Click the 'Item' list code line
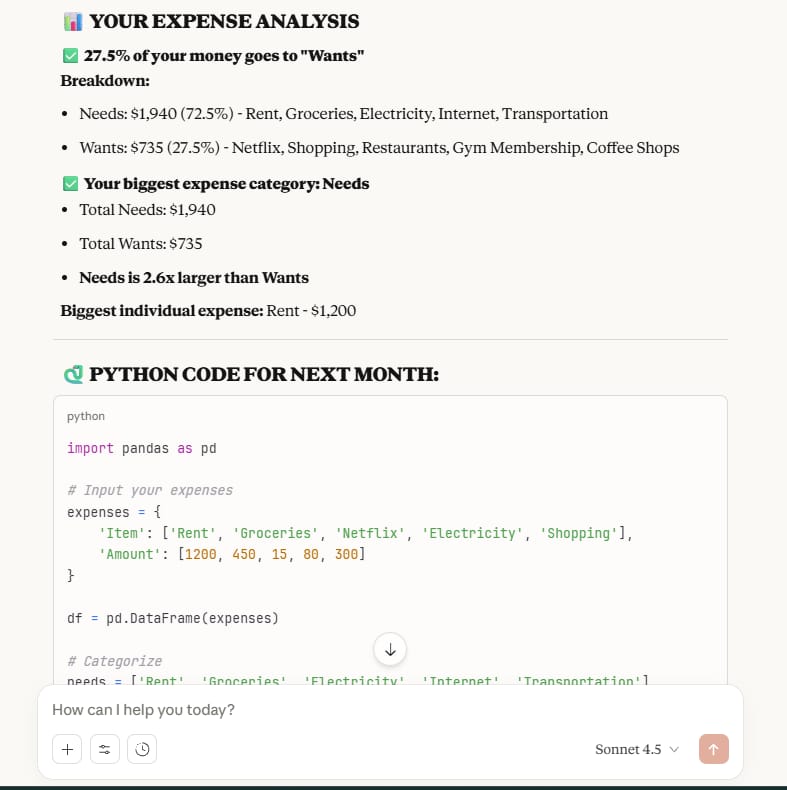This screenshot has width=787, height=790. (x=365, y=533)
